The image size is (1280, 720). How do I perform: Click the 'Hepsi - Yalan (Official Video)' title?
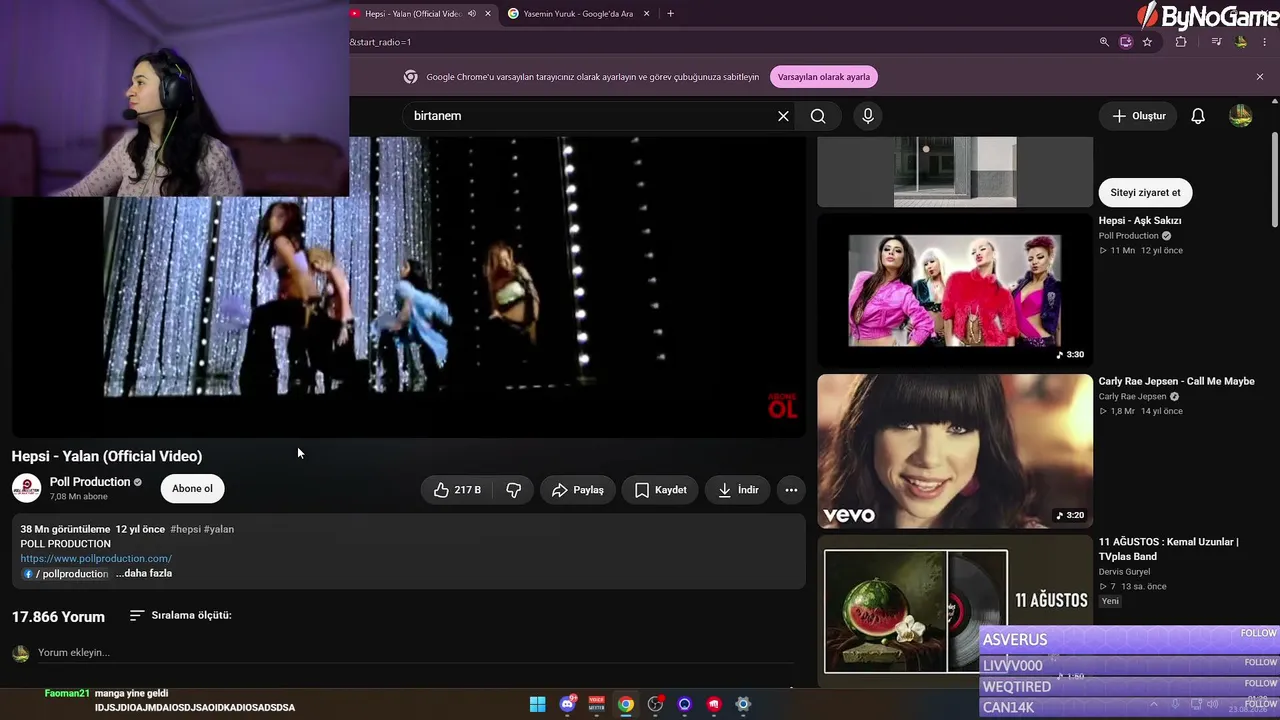tap(107, 456)
